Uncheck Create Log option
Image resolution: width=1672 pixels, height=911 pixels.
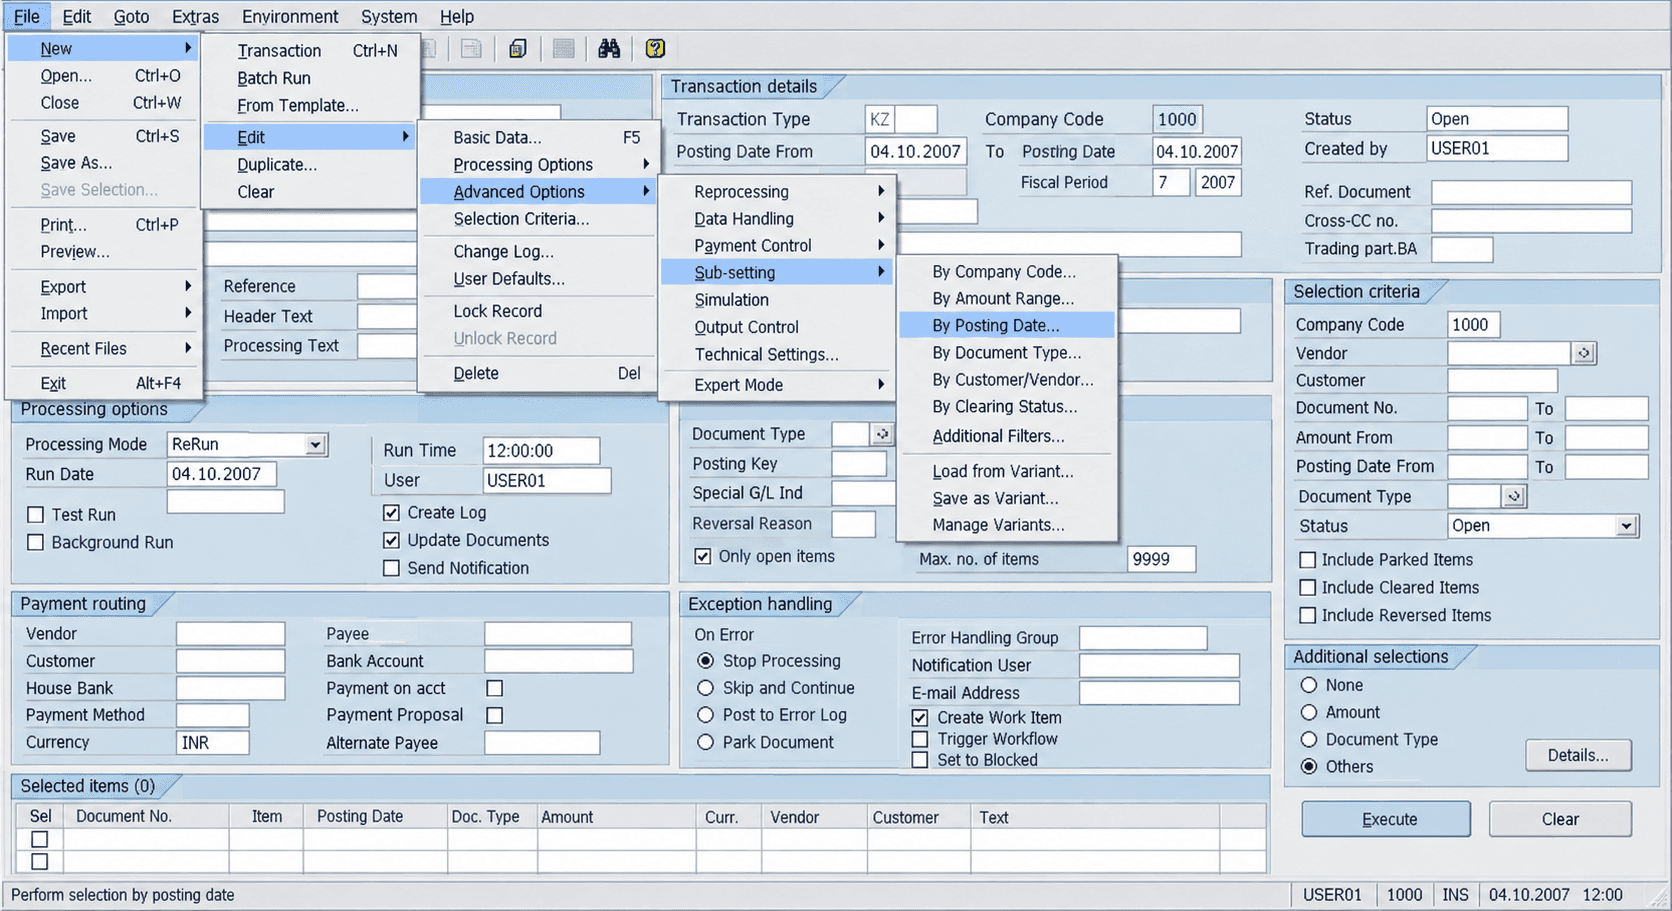coord(392,513)
